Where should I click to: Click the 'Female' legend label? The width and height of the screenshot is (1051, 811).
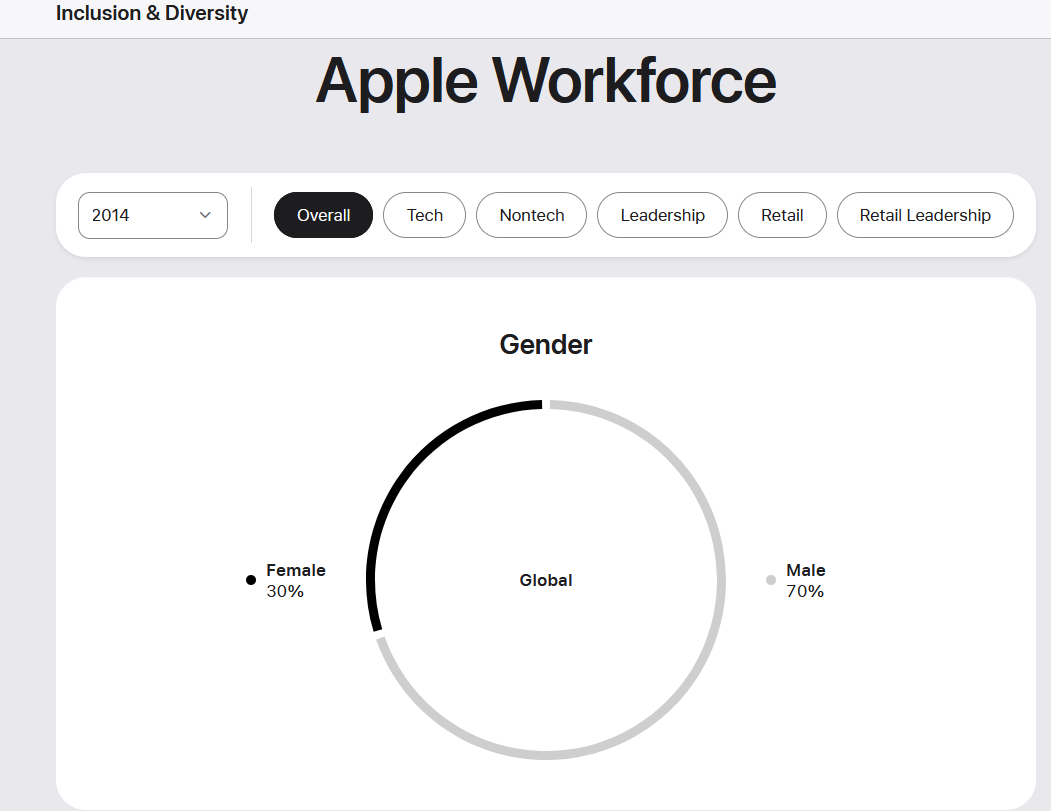coord(296,570)
